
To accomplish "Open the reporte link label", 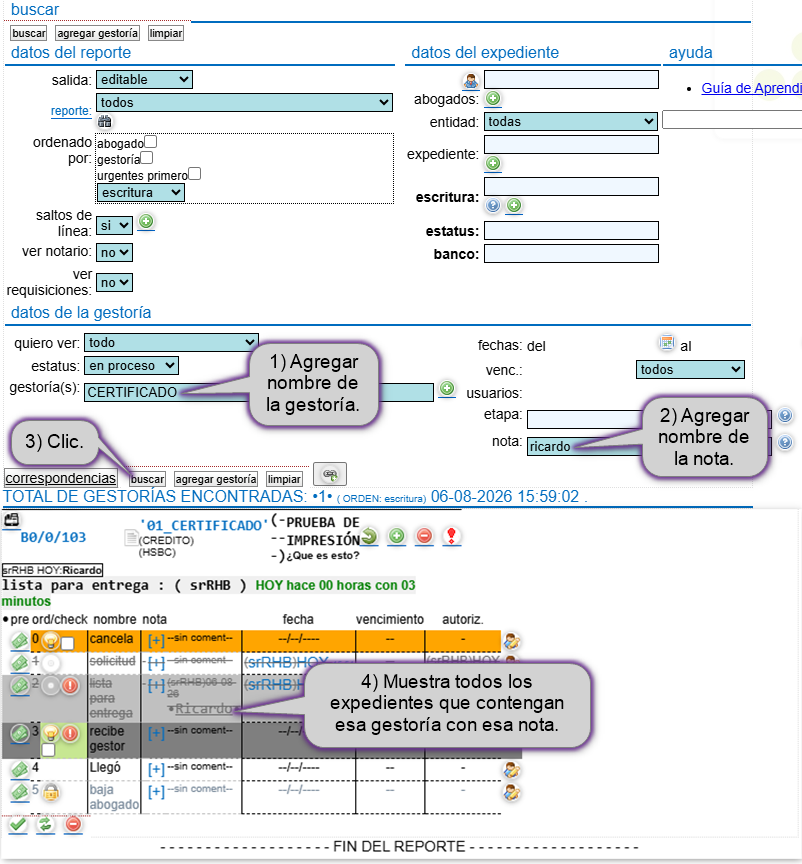I will coord(71,111).
